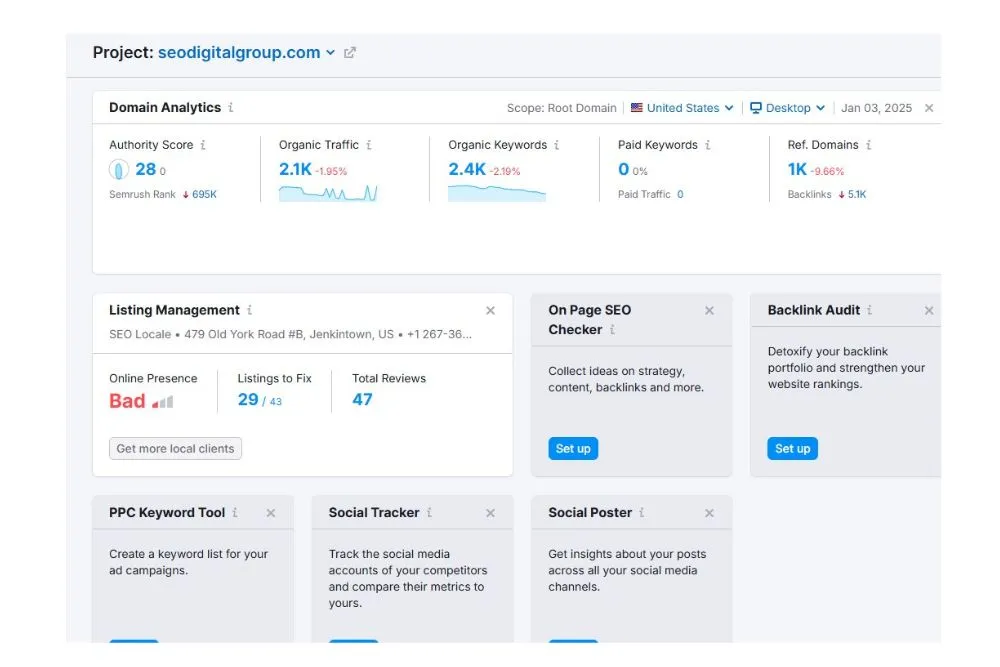This screenshot has height=667, width=1000.
Task: Click the PPC Keyword Tool info icon
Action: [x=235, y=512]
